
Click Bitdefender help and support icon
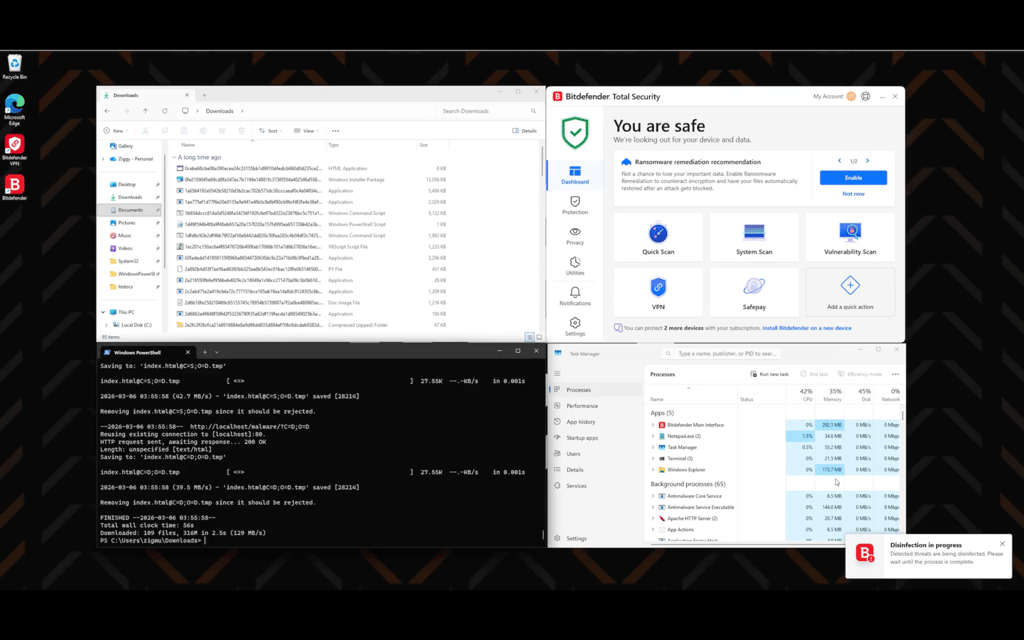(x=865, y=97)
